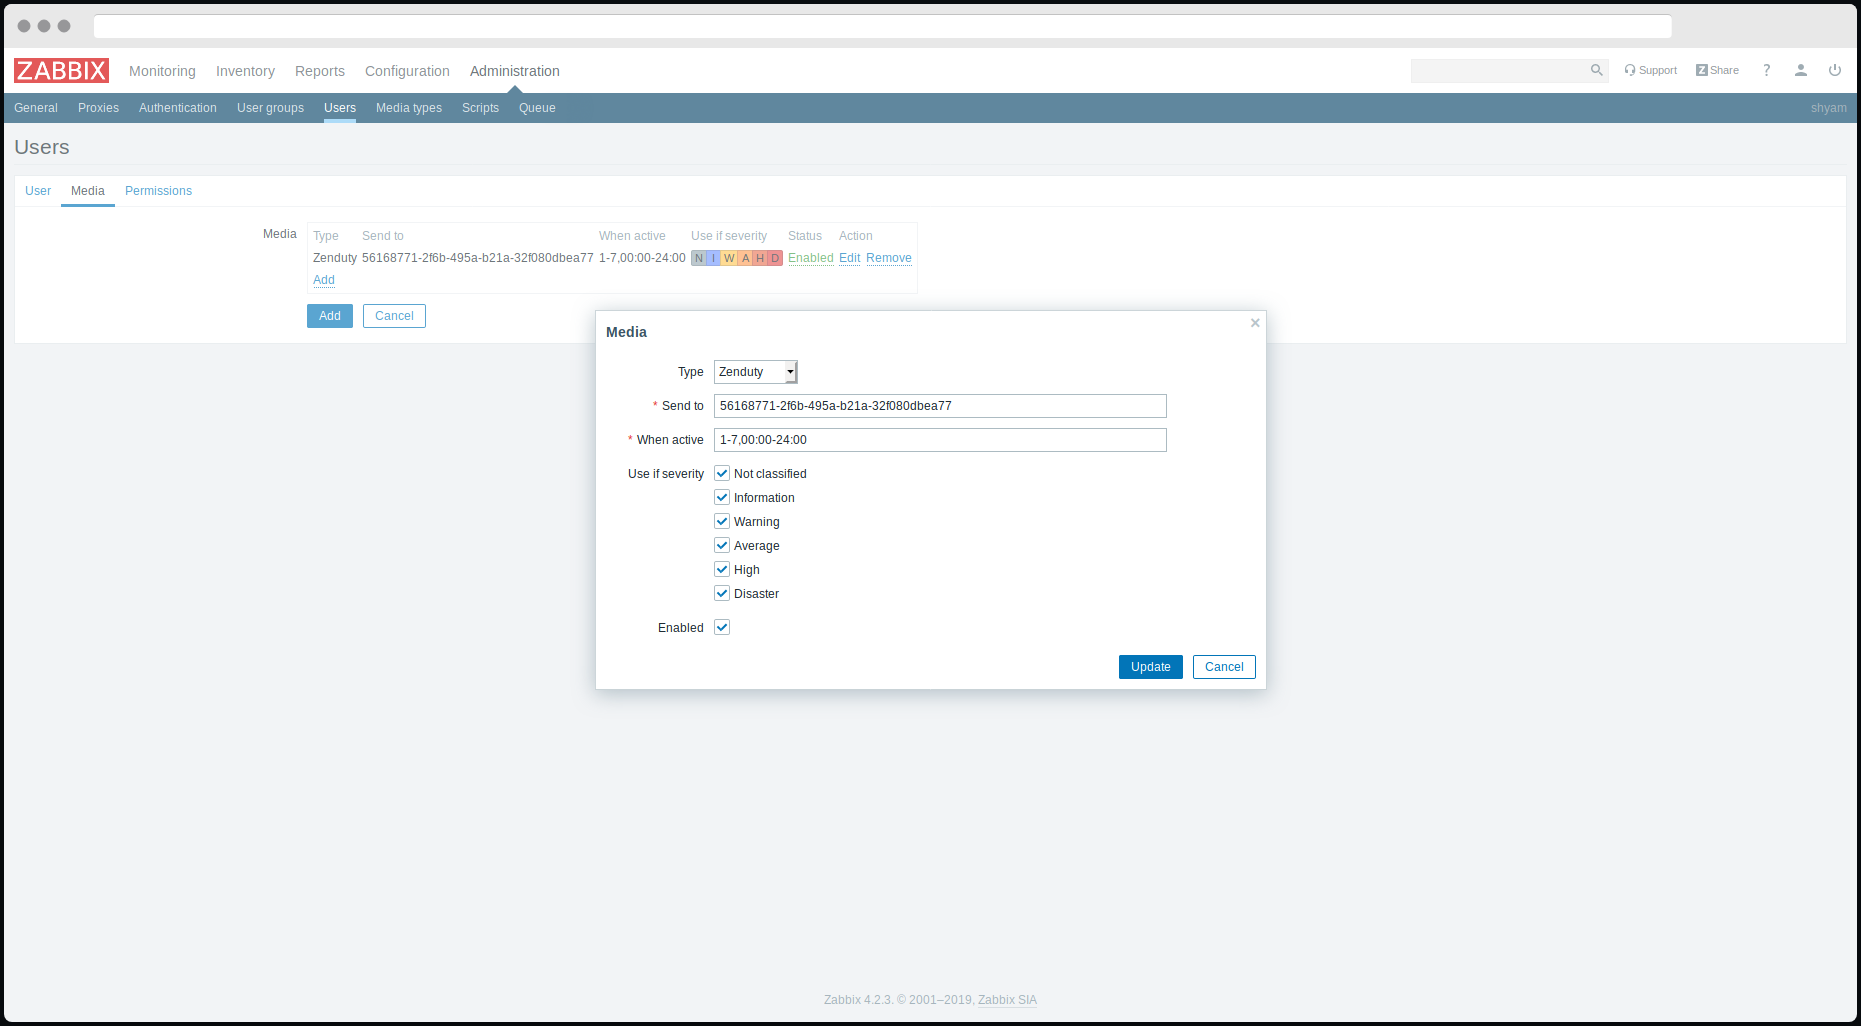Select the Users submenu item
Screen dimensions: 1861x1026
340,108
